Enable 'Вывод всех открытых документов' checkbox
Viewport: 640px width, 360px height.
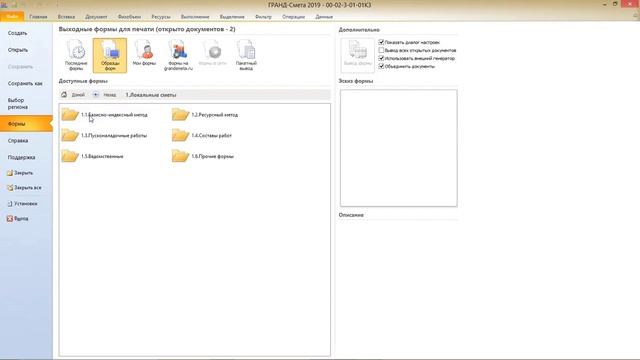[x=381, y=50]
